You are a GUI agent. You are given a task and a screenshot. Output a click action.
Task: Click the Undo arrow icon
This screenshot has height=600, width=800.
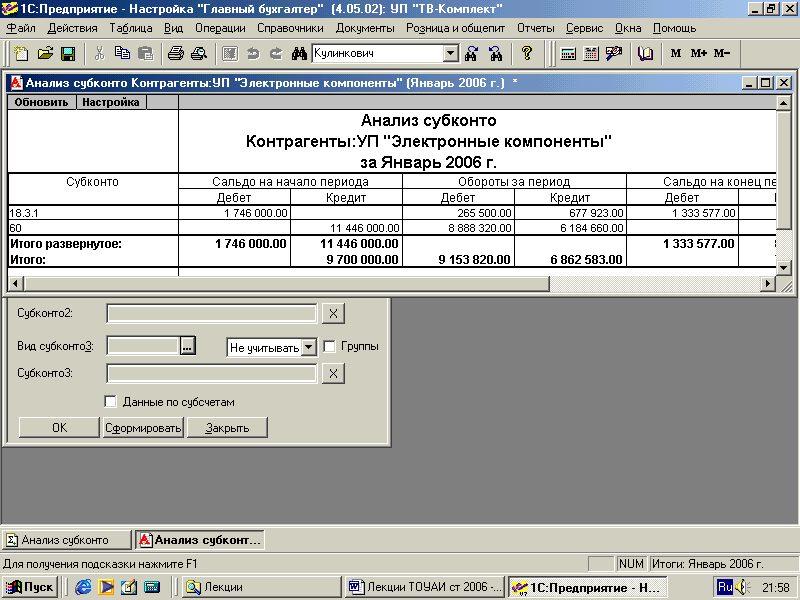253,53
